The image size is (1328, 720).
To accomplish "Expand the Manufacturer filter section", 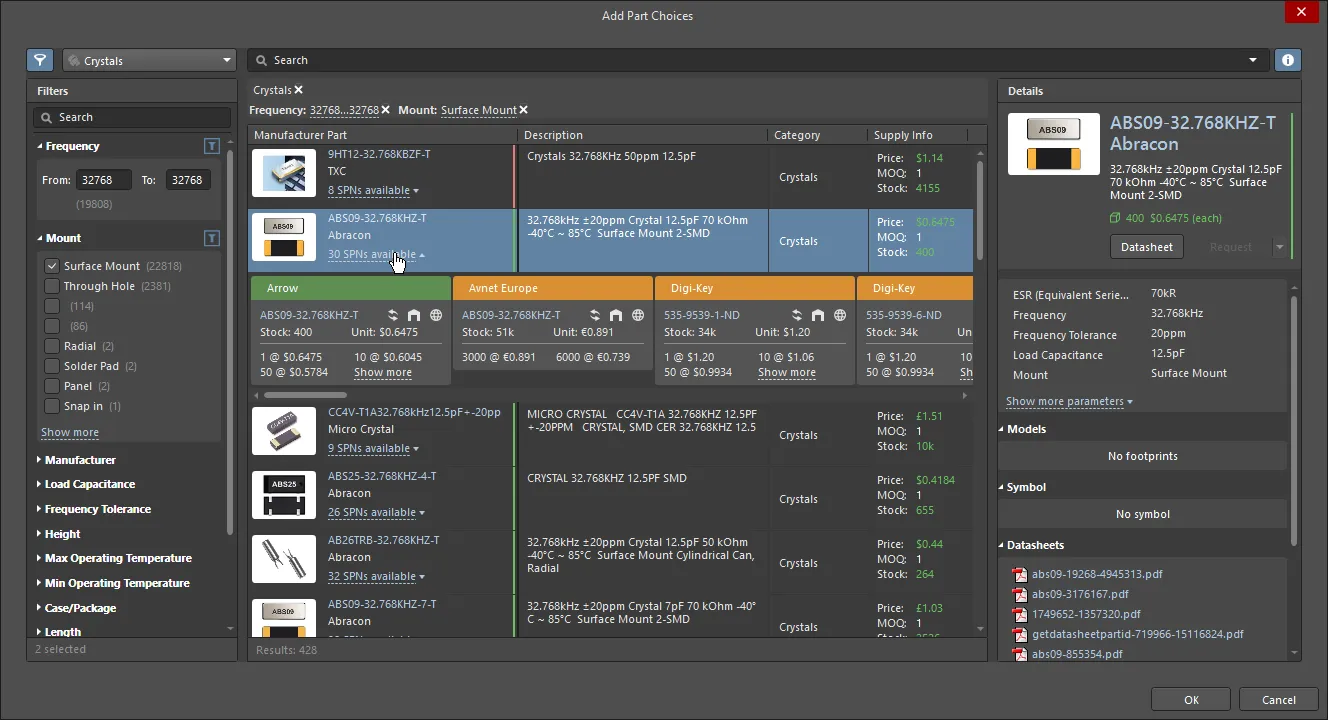I will click(x=40, y=460).
